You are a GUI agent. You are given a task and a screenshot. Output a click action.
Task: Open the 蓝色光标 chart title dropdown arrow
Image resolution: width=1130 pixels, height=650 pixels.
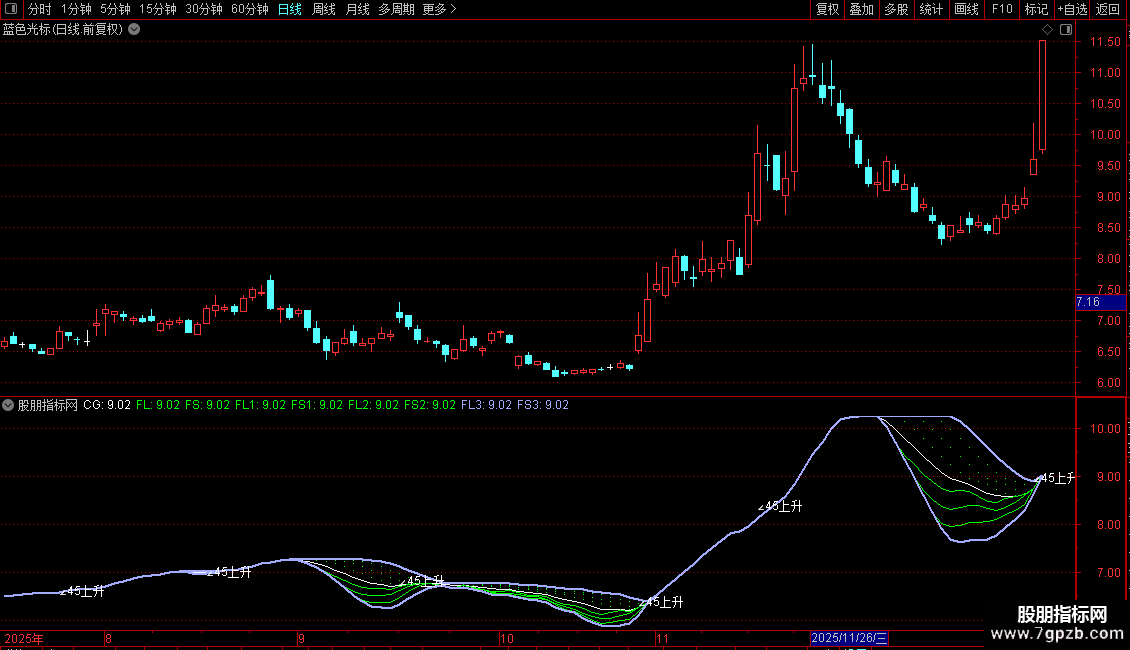point(134,30)
